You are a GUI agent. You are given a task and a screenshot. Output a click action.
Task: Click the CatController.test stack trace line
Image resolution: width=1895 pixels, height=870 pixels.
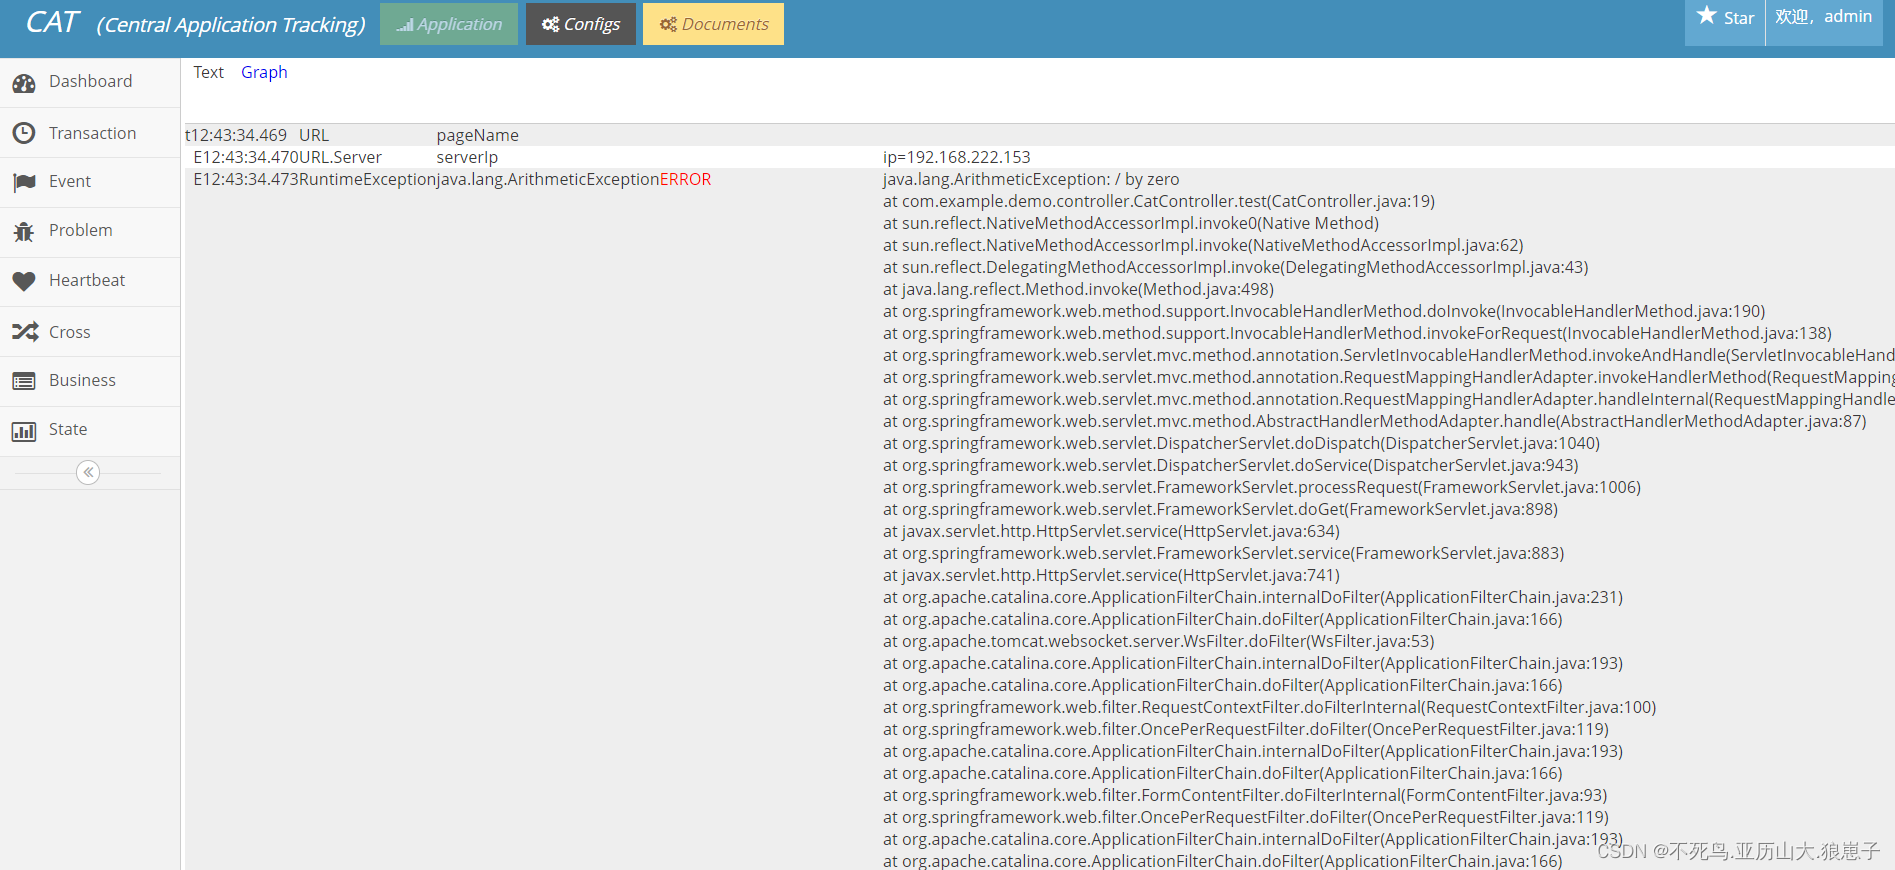[x=1159, y=202]
